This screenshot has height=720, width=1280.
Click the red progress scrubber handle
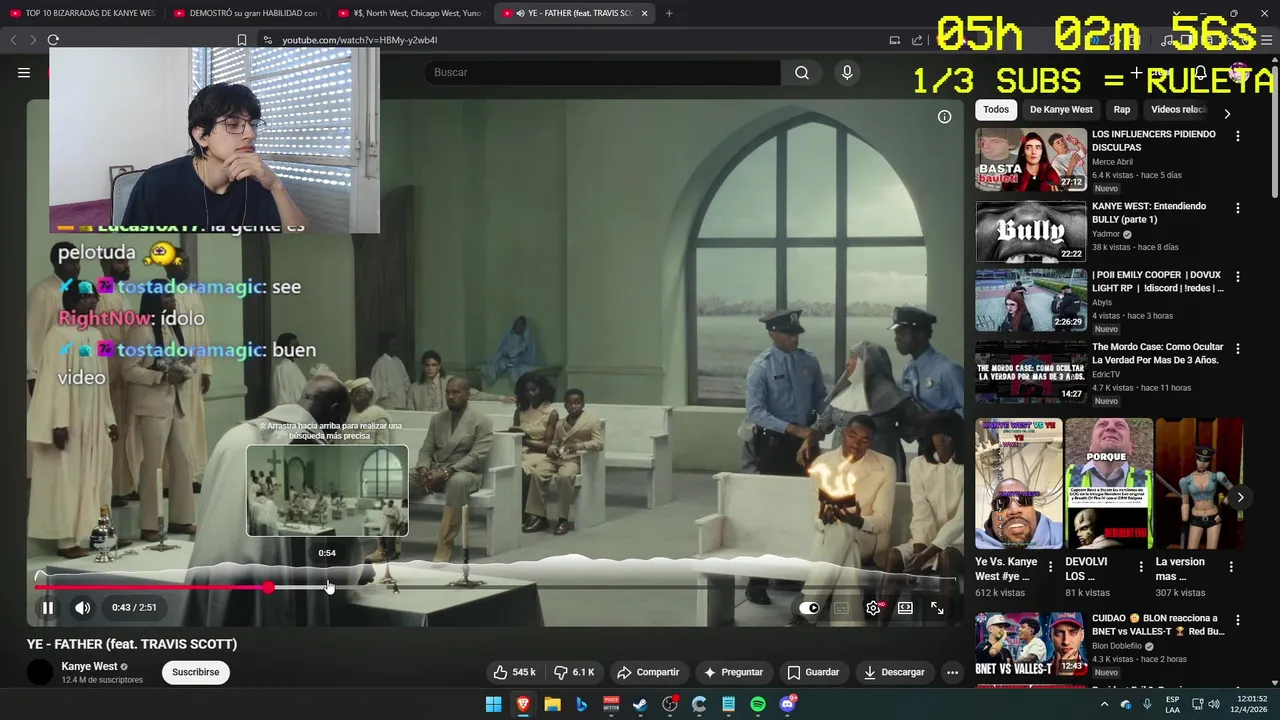[x=268, y=587]
